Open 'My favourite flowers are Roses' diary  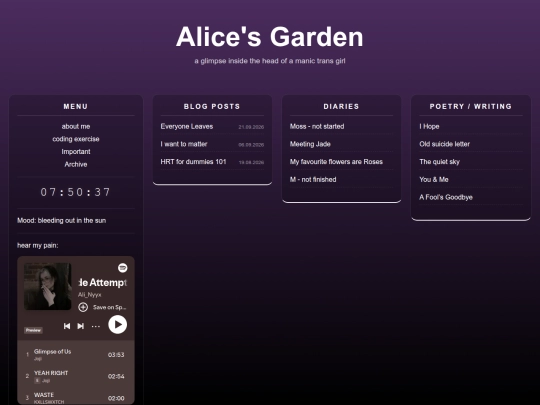click(x=336, y=162)
